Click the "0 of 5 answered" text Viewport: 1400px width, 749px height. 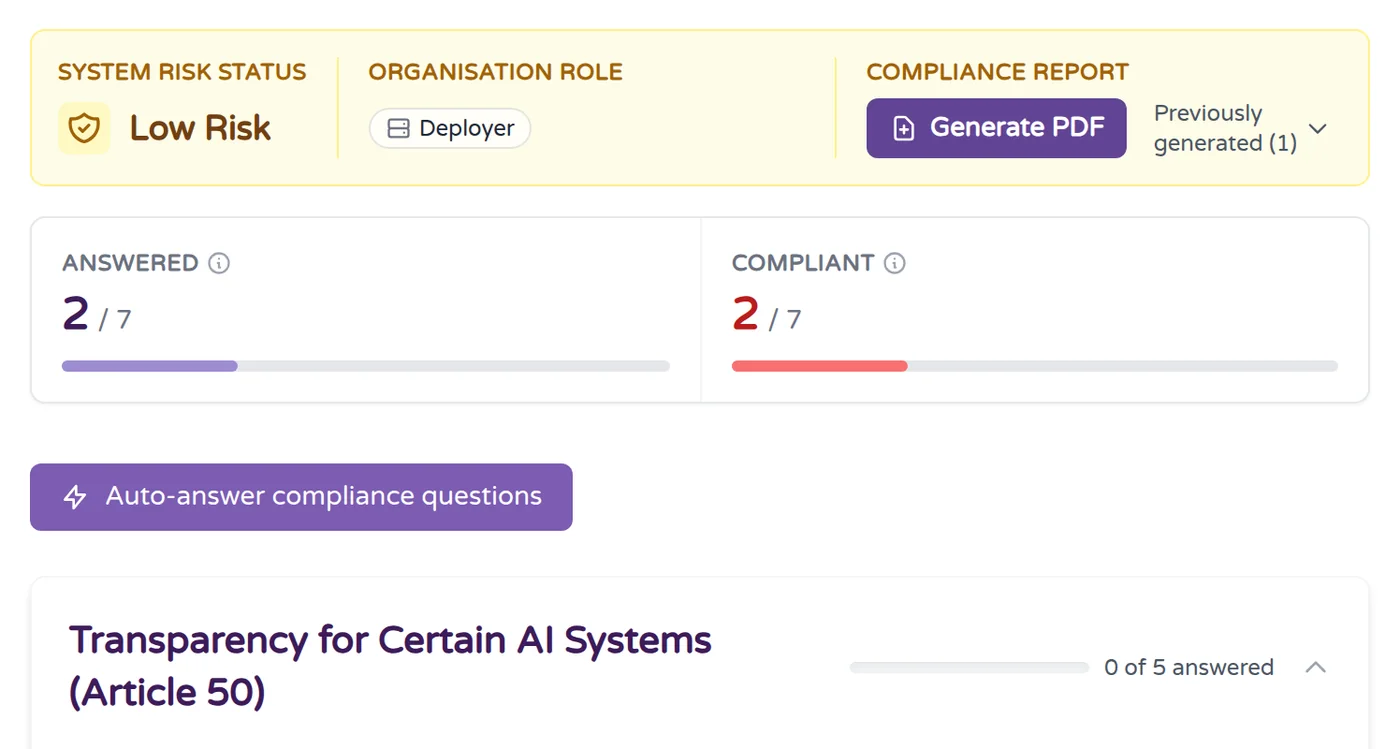1189,667
